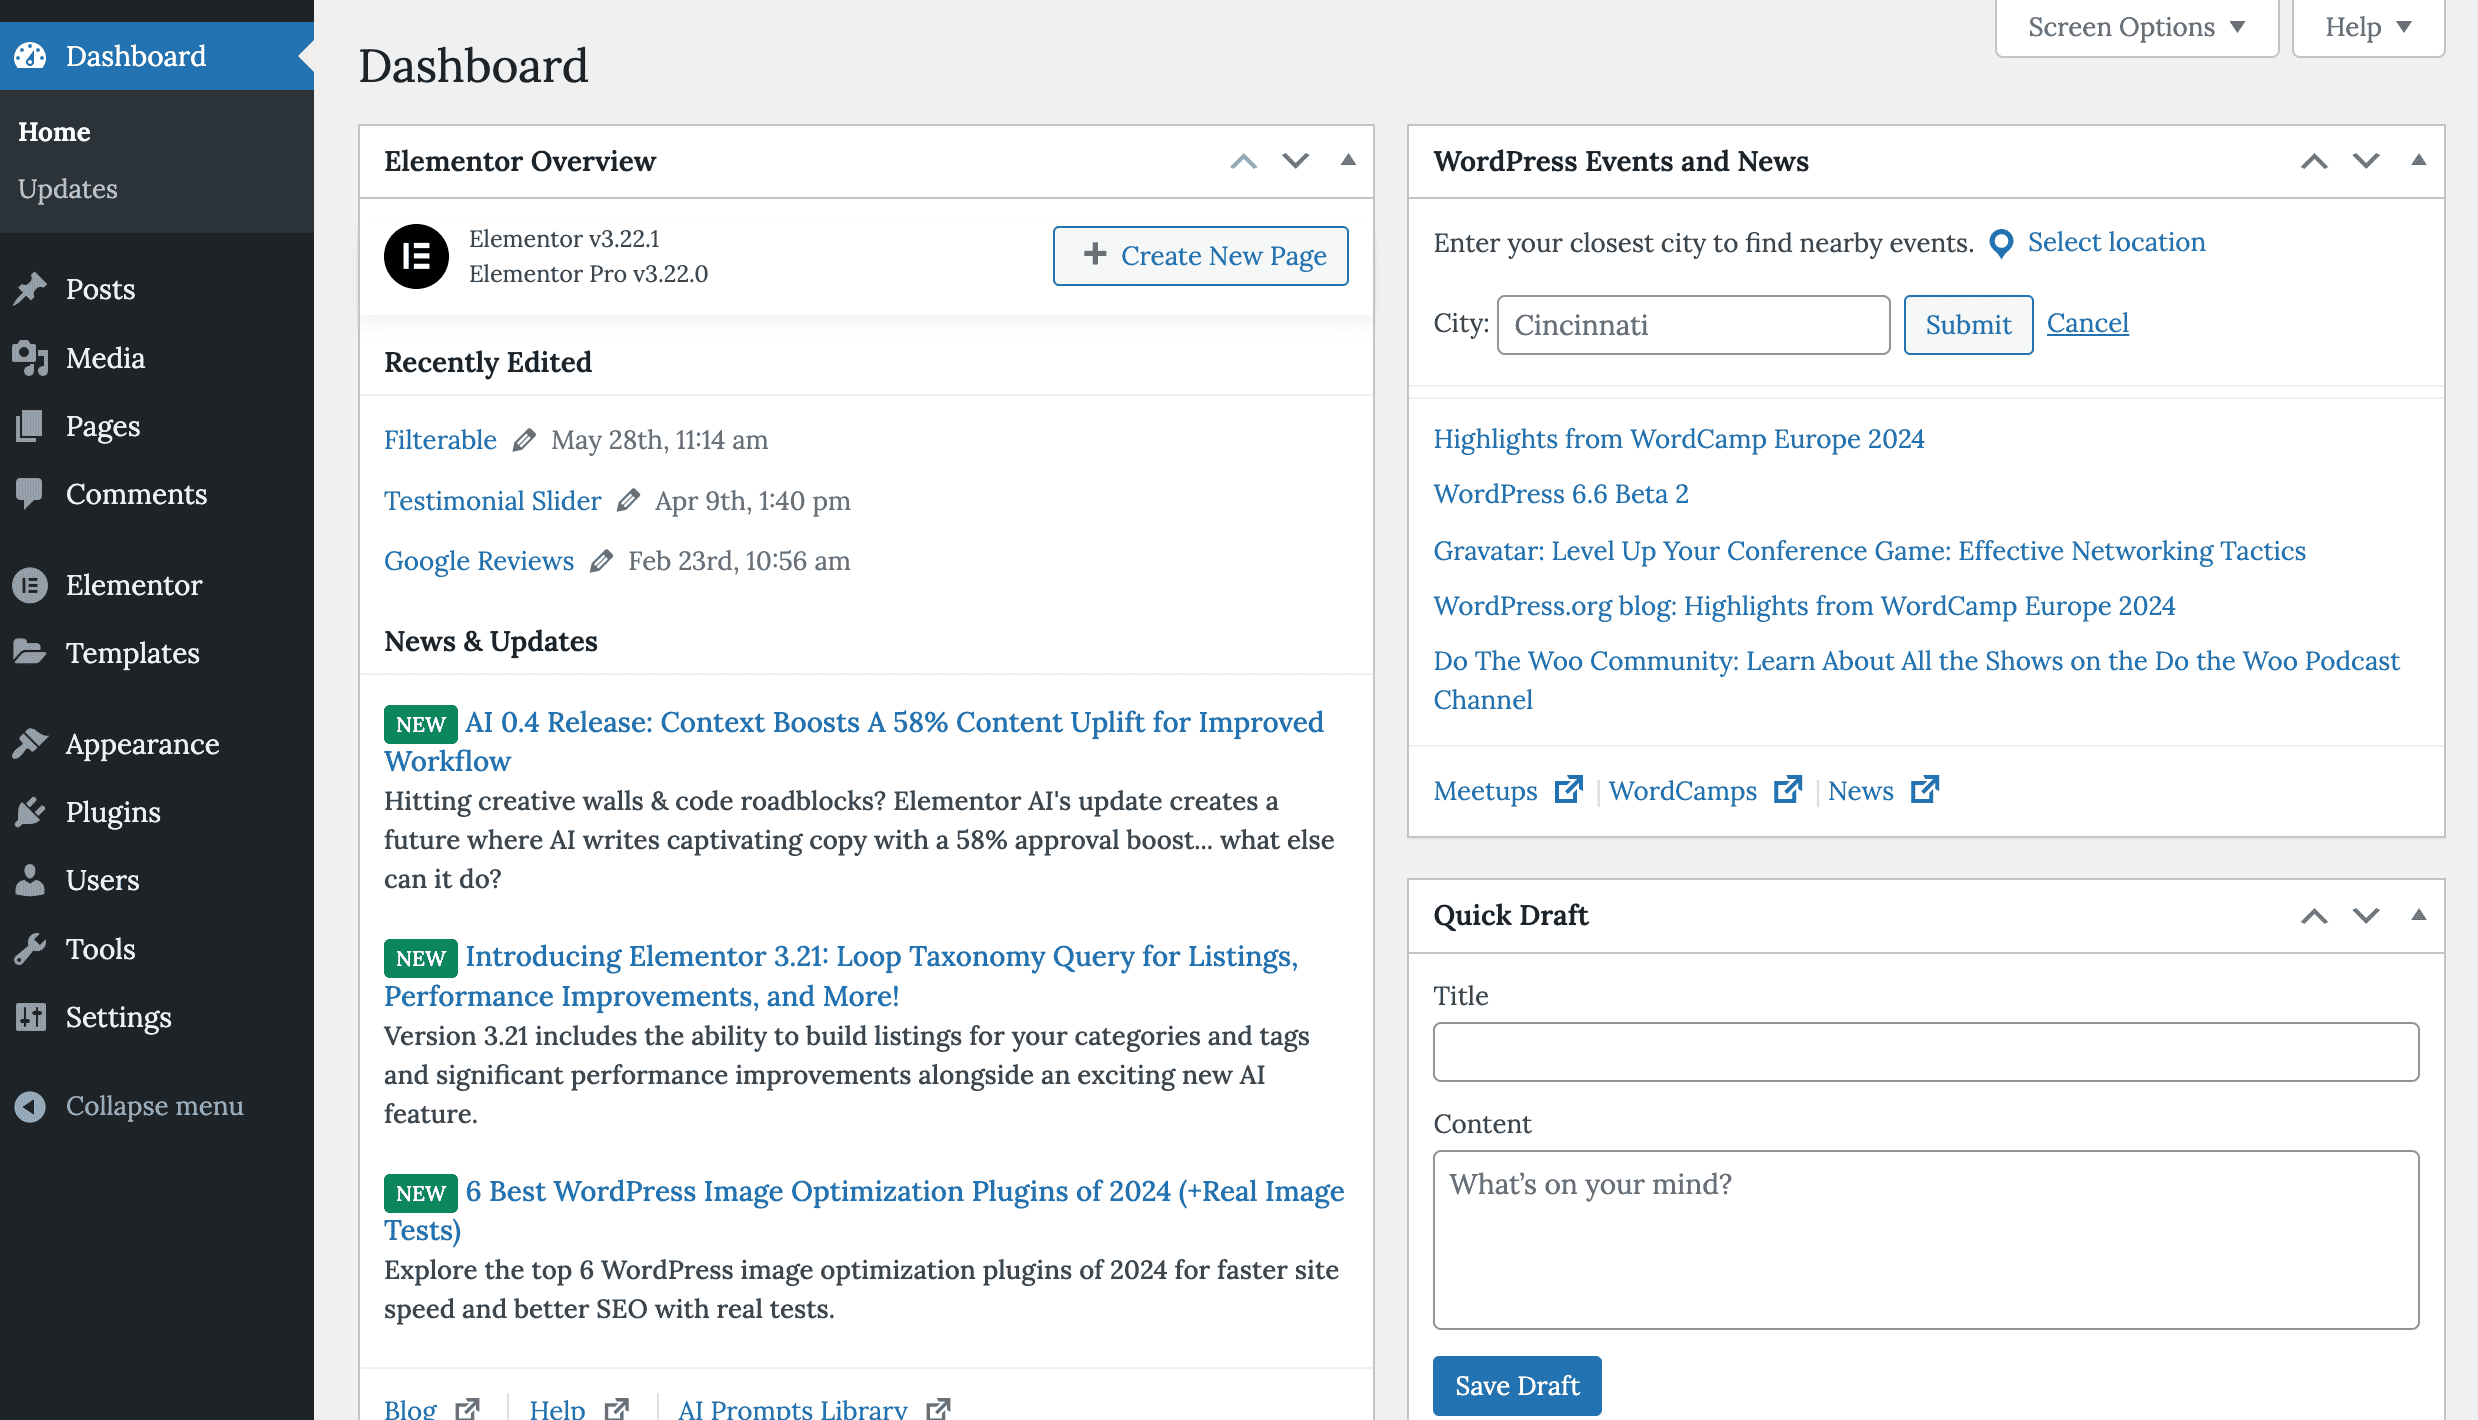Click the external link icon after Blog
2478x1420 pixels.
click(467, 1409)
